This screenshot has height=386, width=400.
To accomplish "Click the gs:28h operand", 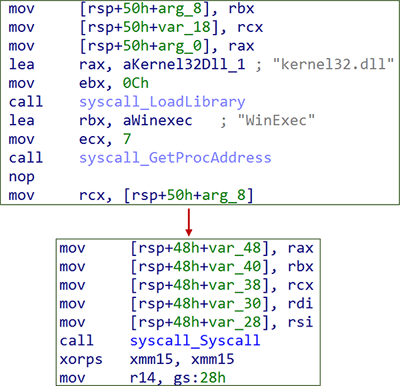I will (199, 378).
